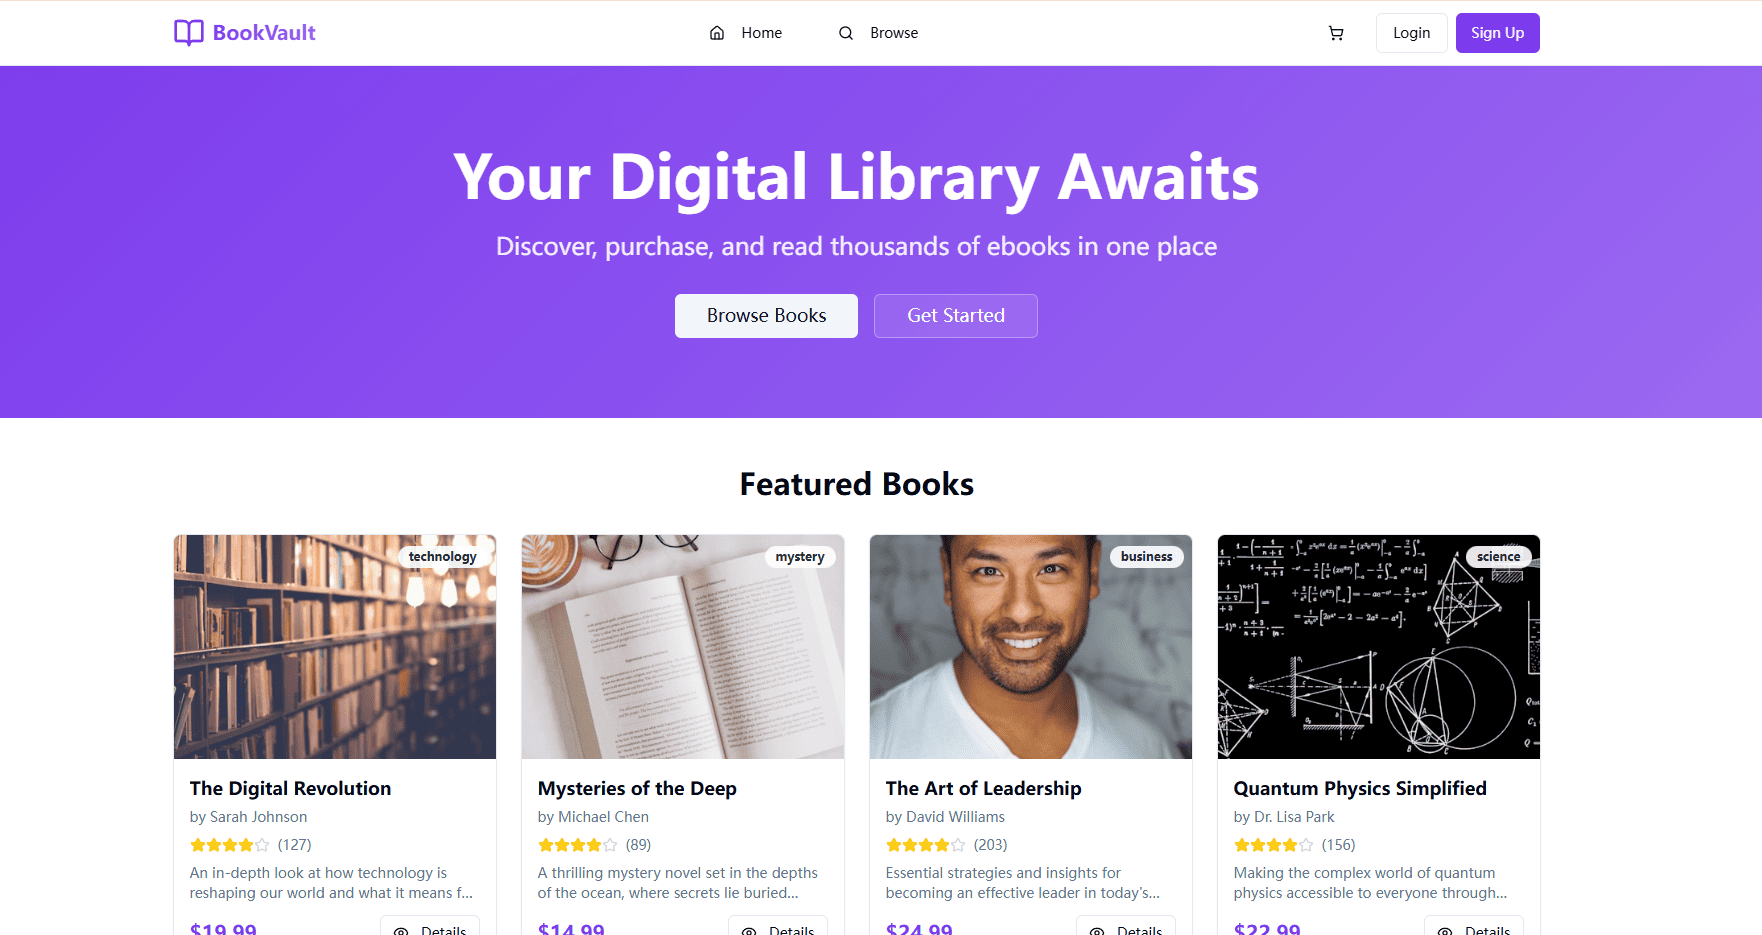Viewport: 1762px width, 935px height.
Task: Click the star rating of The Art of Leadership
Action: coord(926,845)
